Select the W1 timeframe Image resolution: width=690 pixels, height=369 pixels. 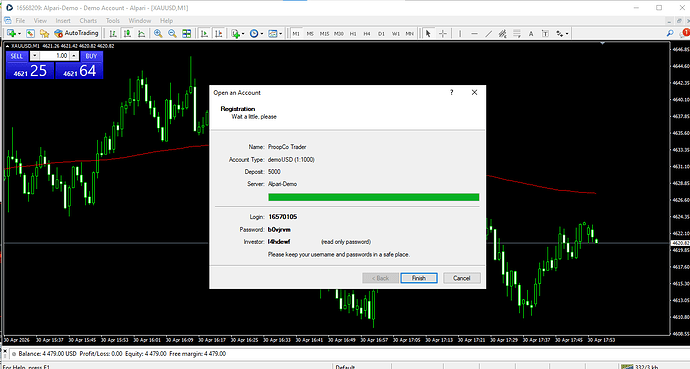pyautogui.click(x=396, y=33)
